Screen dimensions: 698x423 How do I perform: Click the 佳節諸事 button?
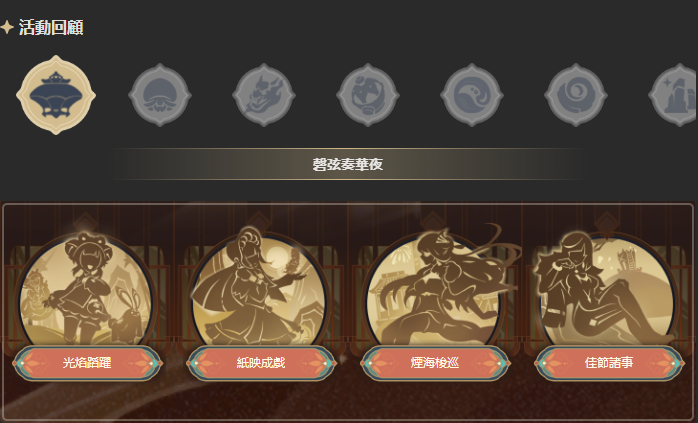[x=609, y=363]
